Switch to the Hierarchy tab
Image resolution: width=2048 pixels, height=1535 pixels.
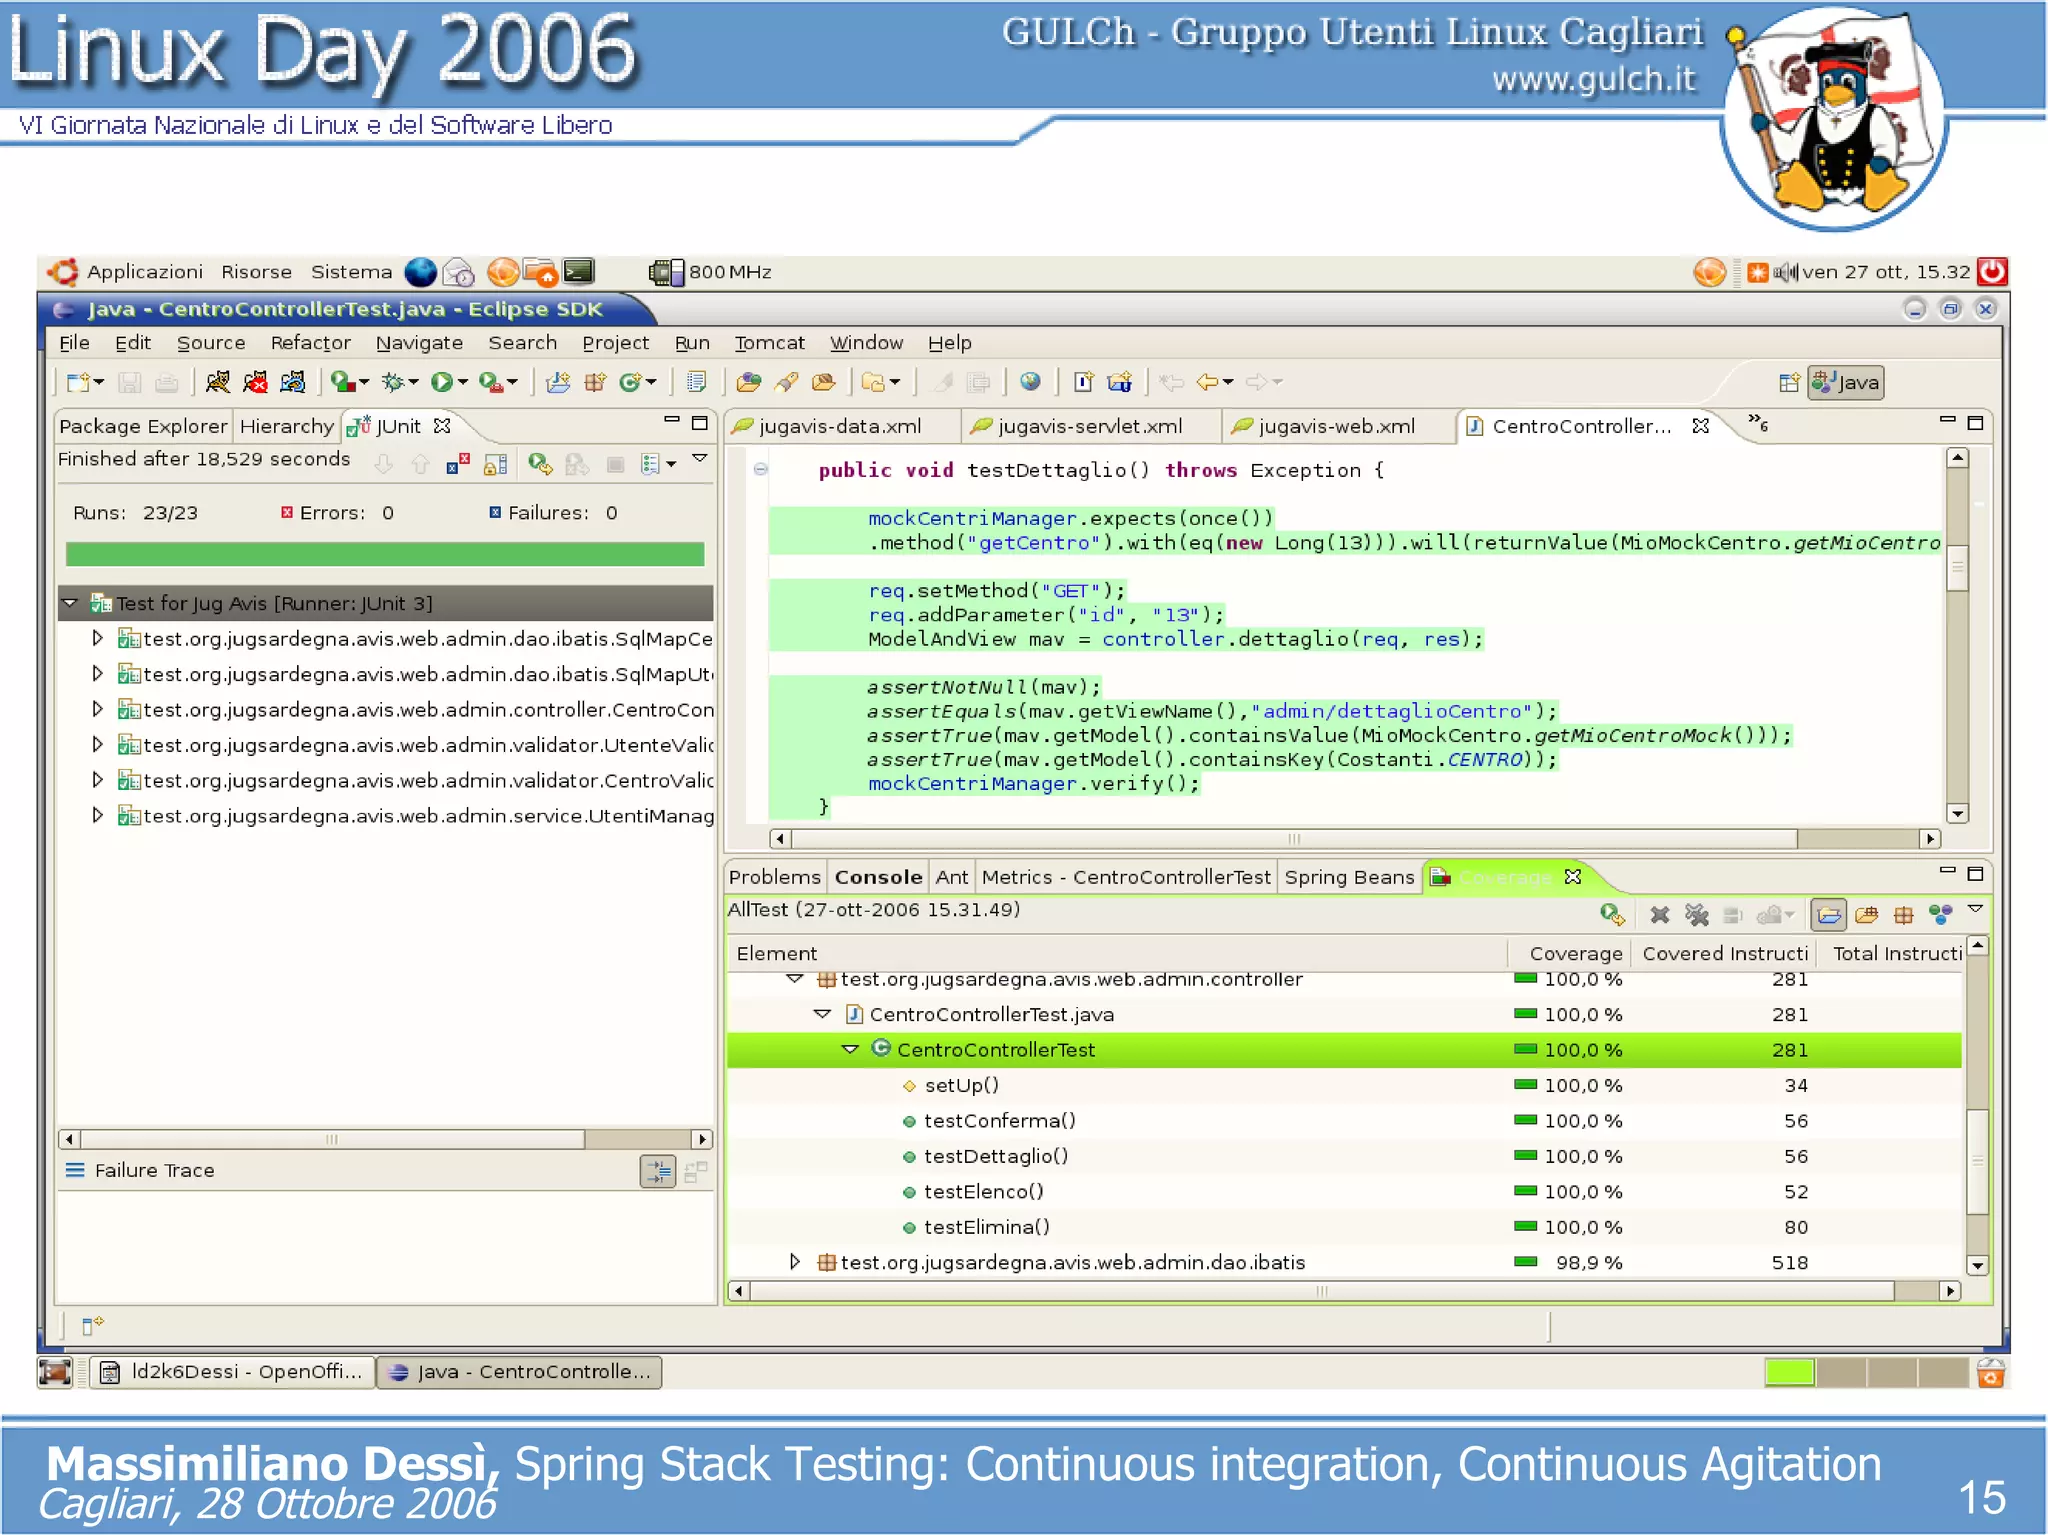pos(286,426)
